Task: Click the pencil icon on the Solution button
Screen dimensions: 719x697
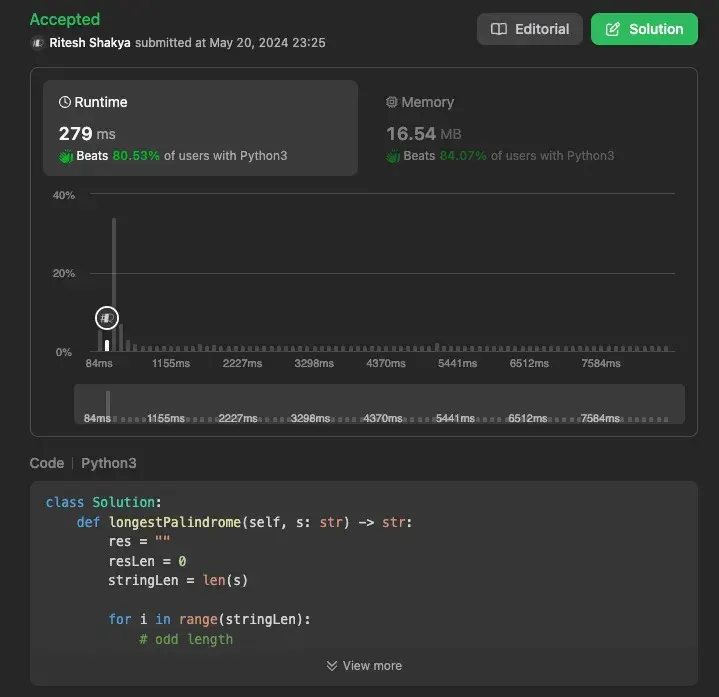Action: point(613,29)
